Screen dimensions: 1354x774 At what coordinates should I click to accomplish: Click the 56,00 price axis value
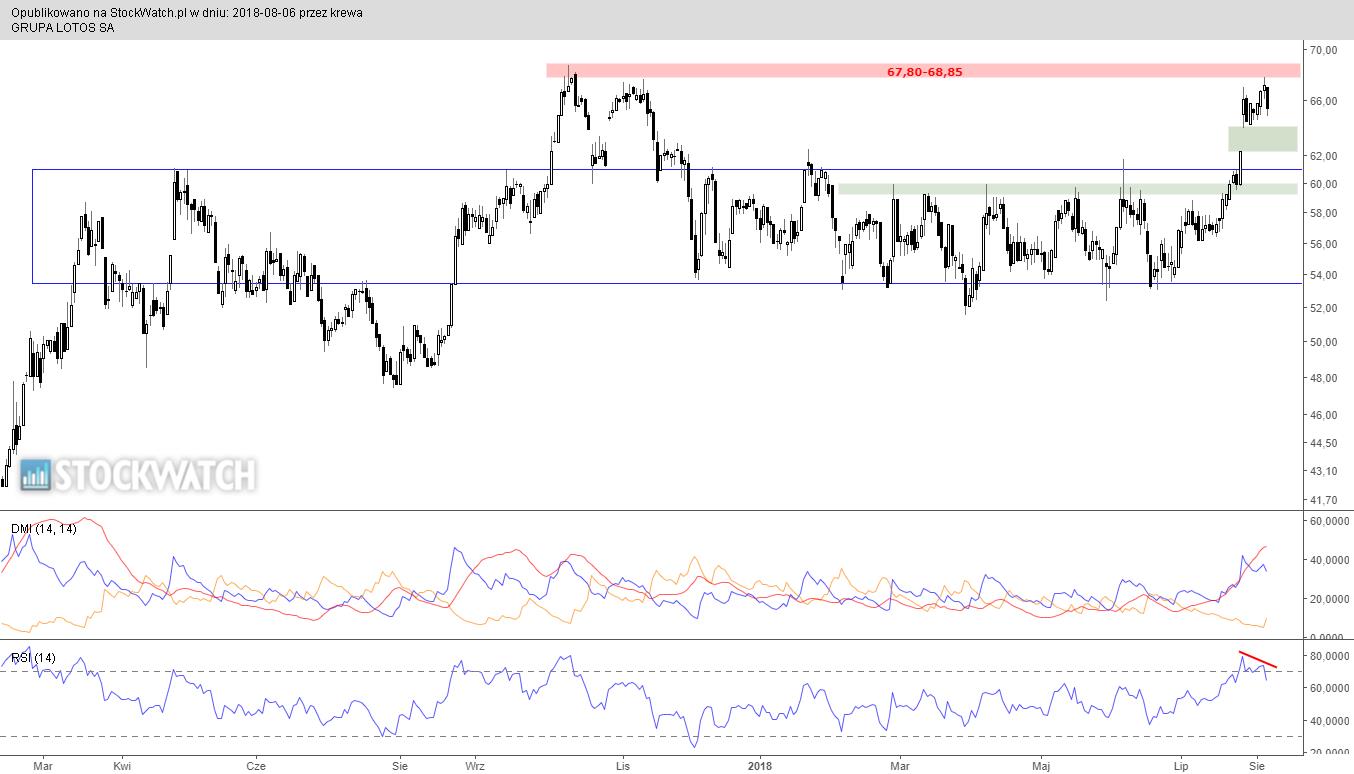pos(1323,244)
